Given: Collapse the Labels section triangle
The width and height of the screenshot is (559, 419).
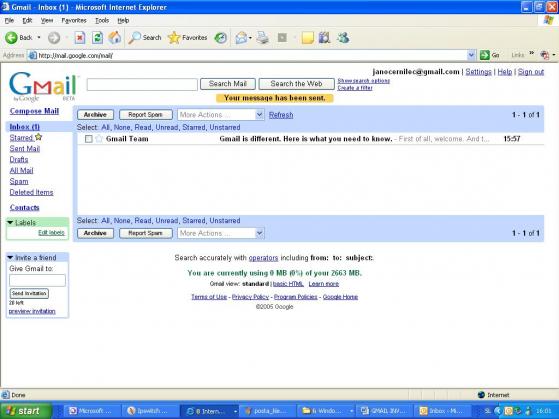Looking at the screenshot, I should click(10, 223).
